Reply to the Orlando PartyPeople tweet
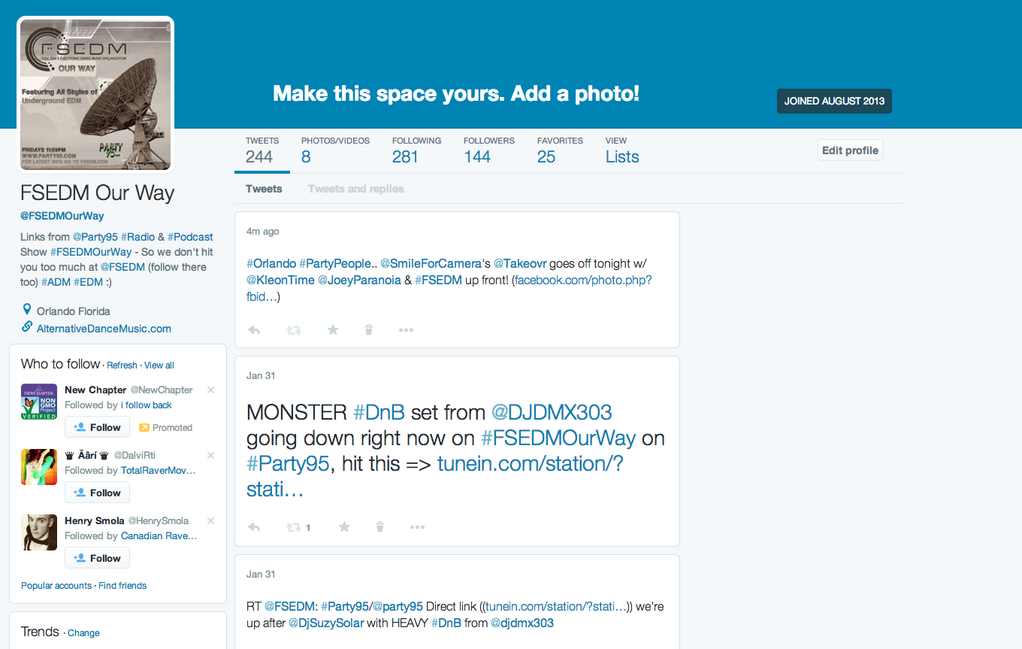Image resolution: width=1022 pixels, height=649 pixels. (x=254, y=330)
